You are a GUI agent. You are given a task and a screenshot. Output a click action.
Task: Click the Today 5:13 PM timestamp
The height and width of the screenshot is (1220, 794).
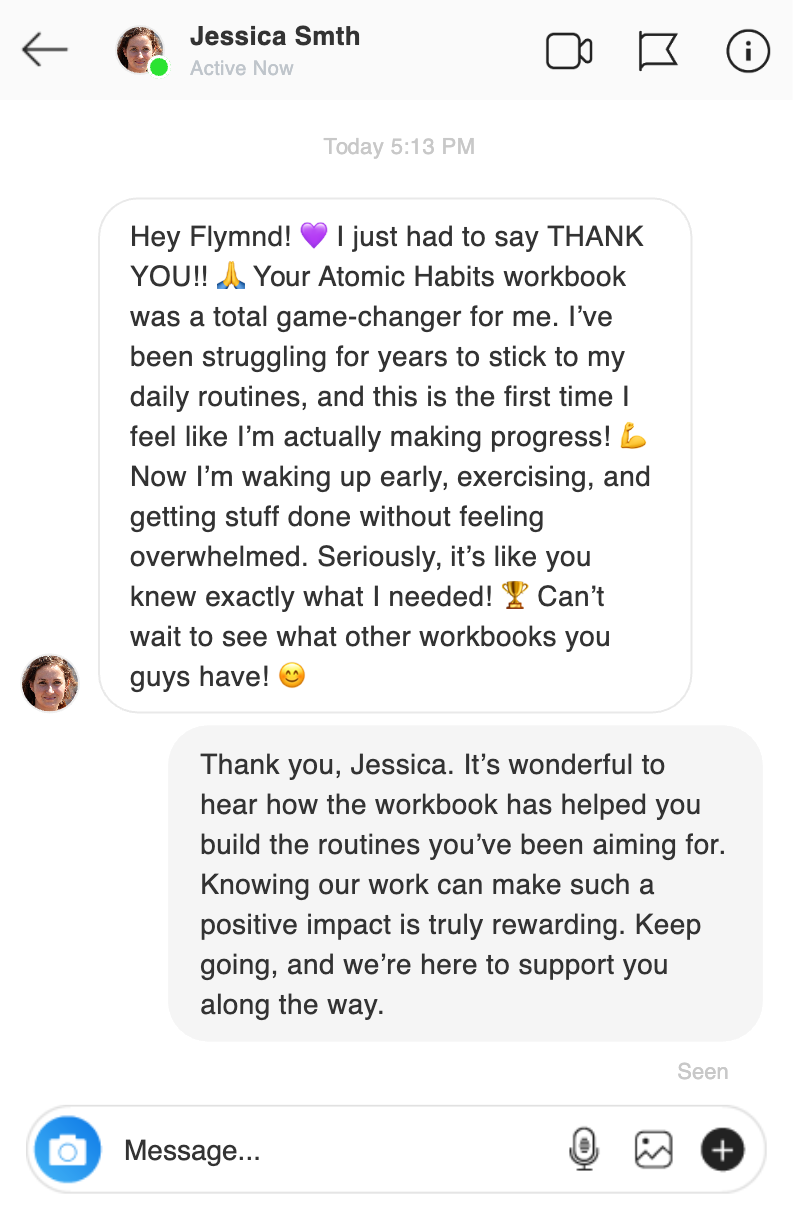pyautogui.click(x=398, y=147)
